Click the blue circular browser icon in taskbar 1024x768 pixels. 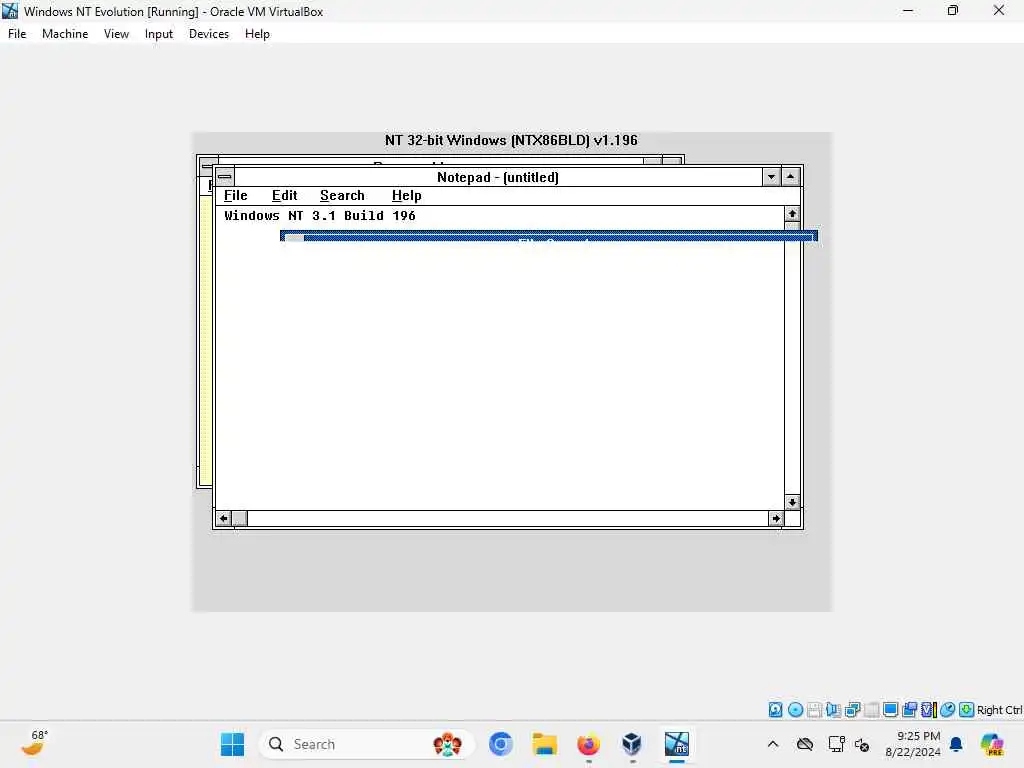point(501,744)
